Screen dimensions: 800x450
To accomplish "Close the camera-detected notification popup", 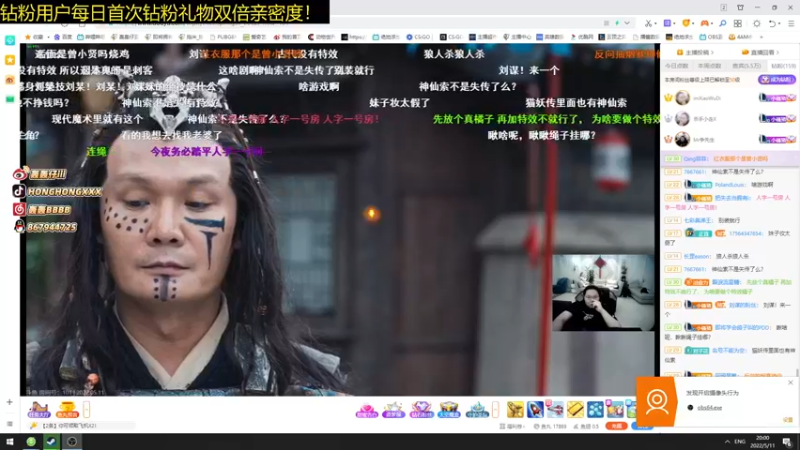I will [x=790, y=383].
